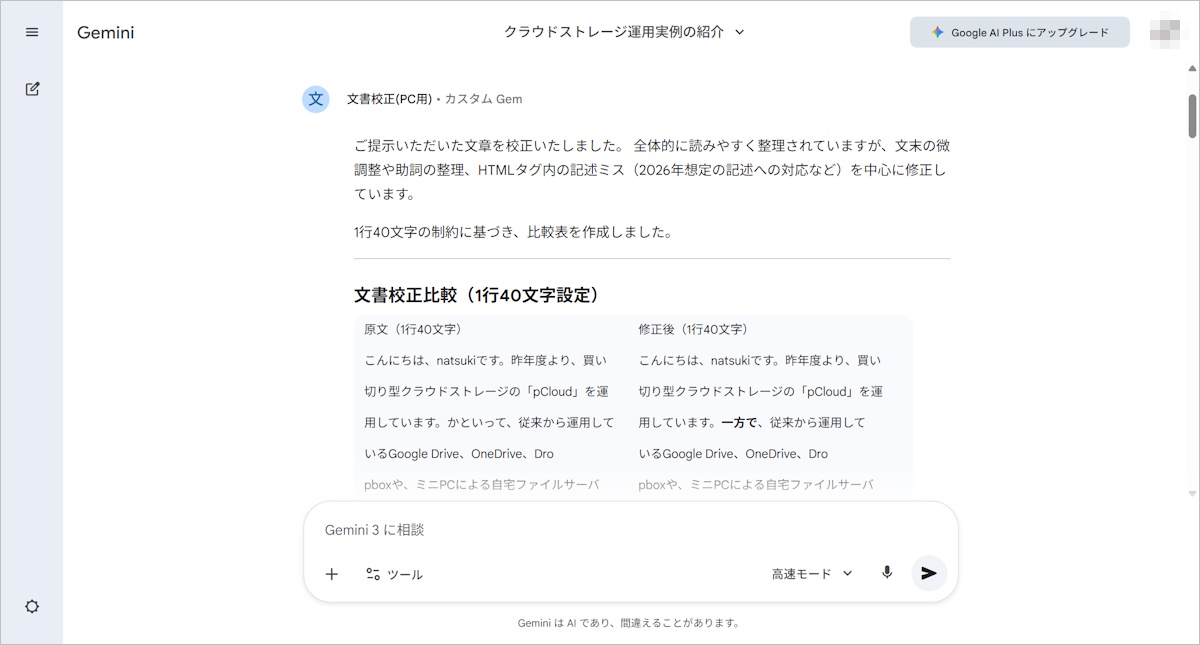The height and width of the screenshot is (645, 1200).
Task: Focus the Gemini 3 に相談 input field
Action: (x=630, y=529)
